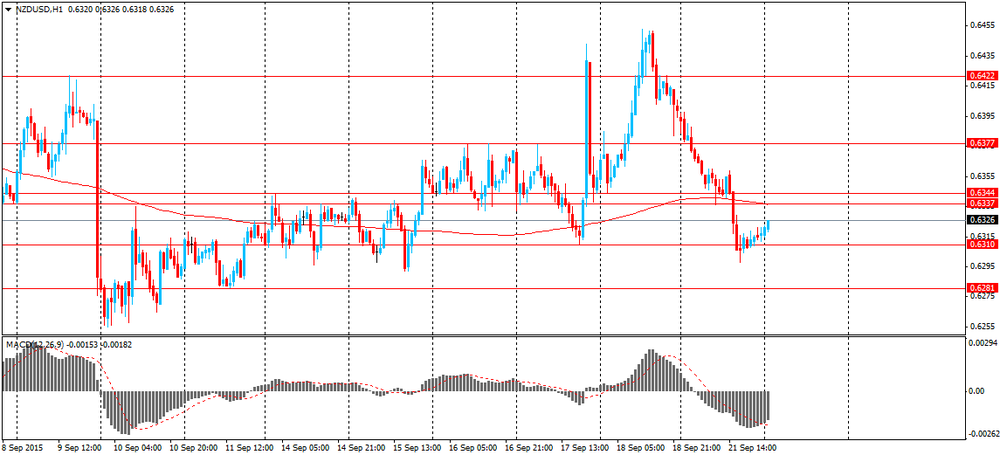The image size is (1000, 455).
Task: Click the 14 Sep 05:00 time label
Action: click(308, 448)
